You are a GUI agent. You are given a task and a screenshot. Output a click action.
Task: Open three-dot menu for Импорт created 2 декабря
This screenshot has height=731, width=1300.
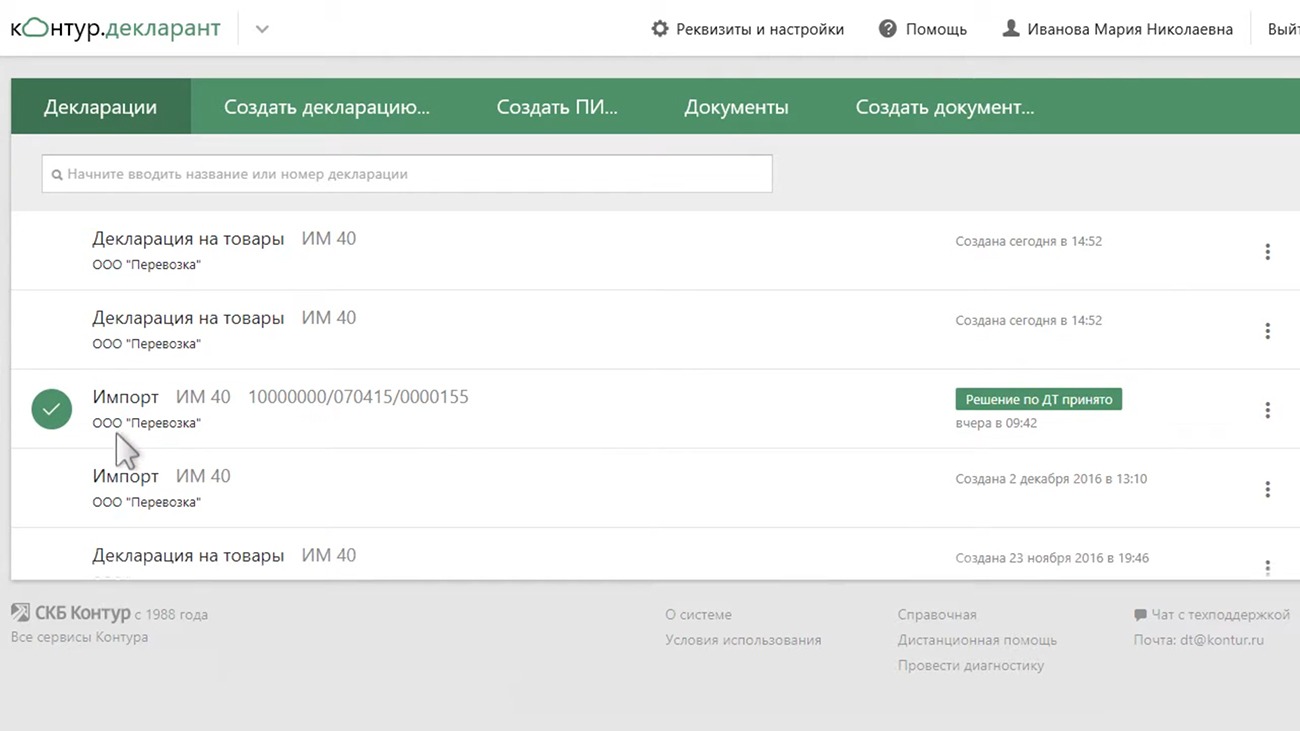pyautogui.click(x=1267, y=489)
